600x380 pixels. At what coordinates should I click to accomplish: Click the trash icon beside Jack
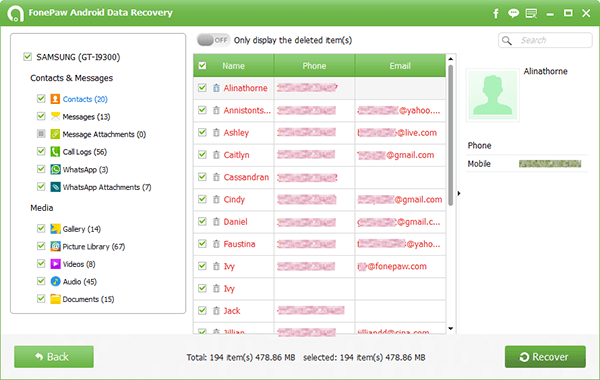tap(216, 311)
